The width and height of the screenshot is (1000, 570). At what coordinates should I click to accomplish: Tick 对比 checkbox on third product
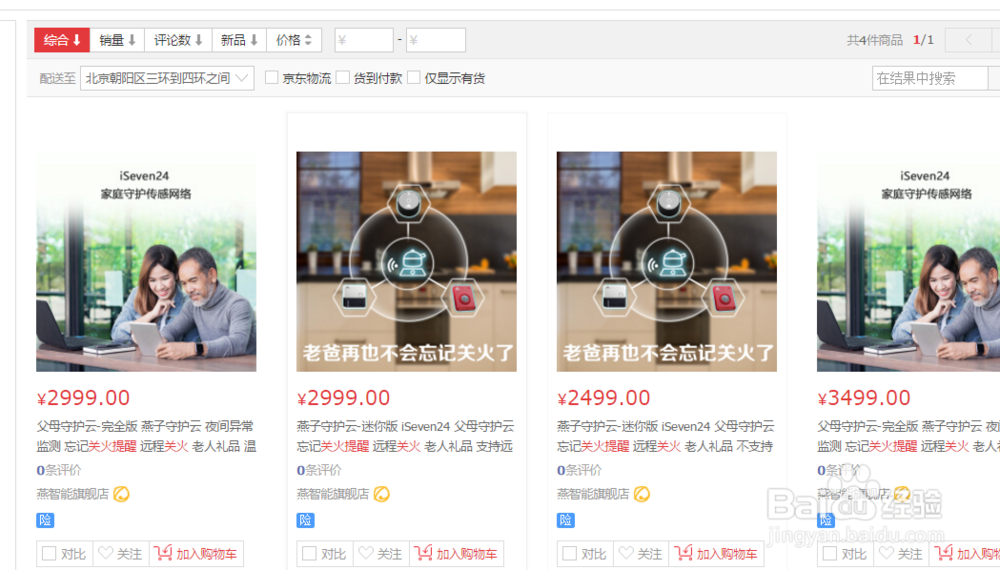(x=570, y=553)
